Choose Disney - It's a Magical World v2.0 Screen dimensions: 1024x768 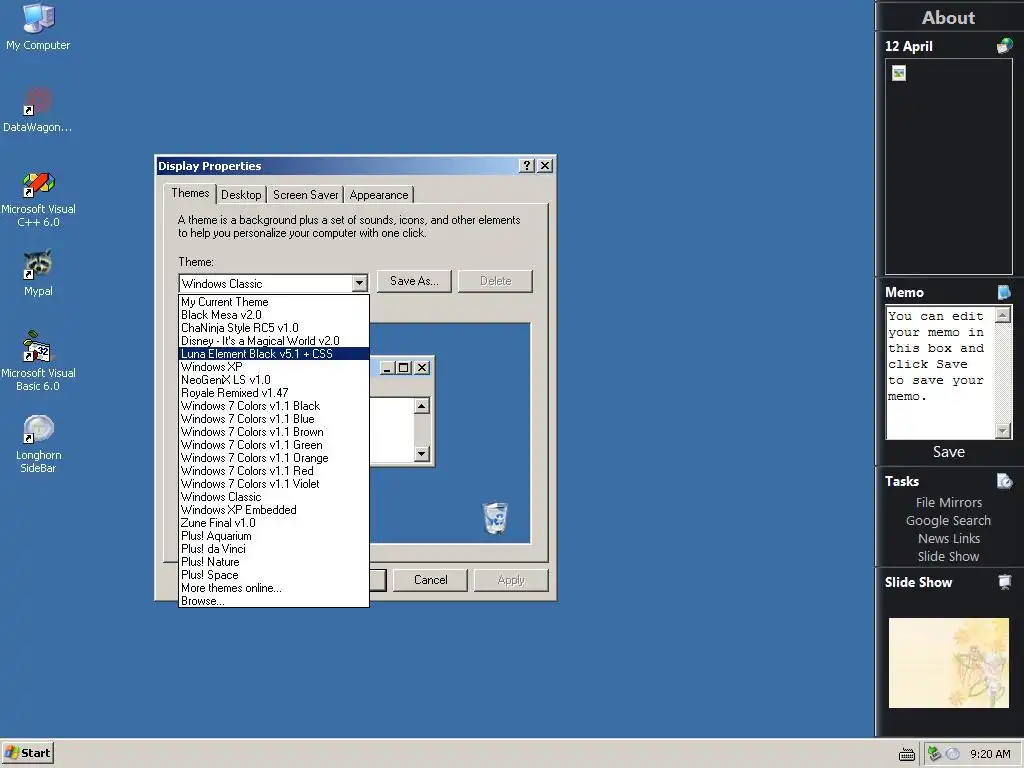[x=274, y=341]
